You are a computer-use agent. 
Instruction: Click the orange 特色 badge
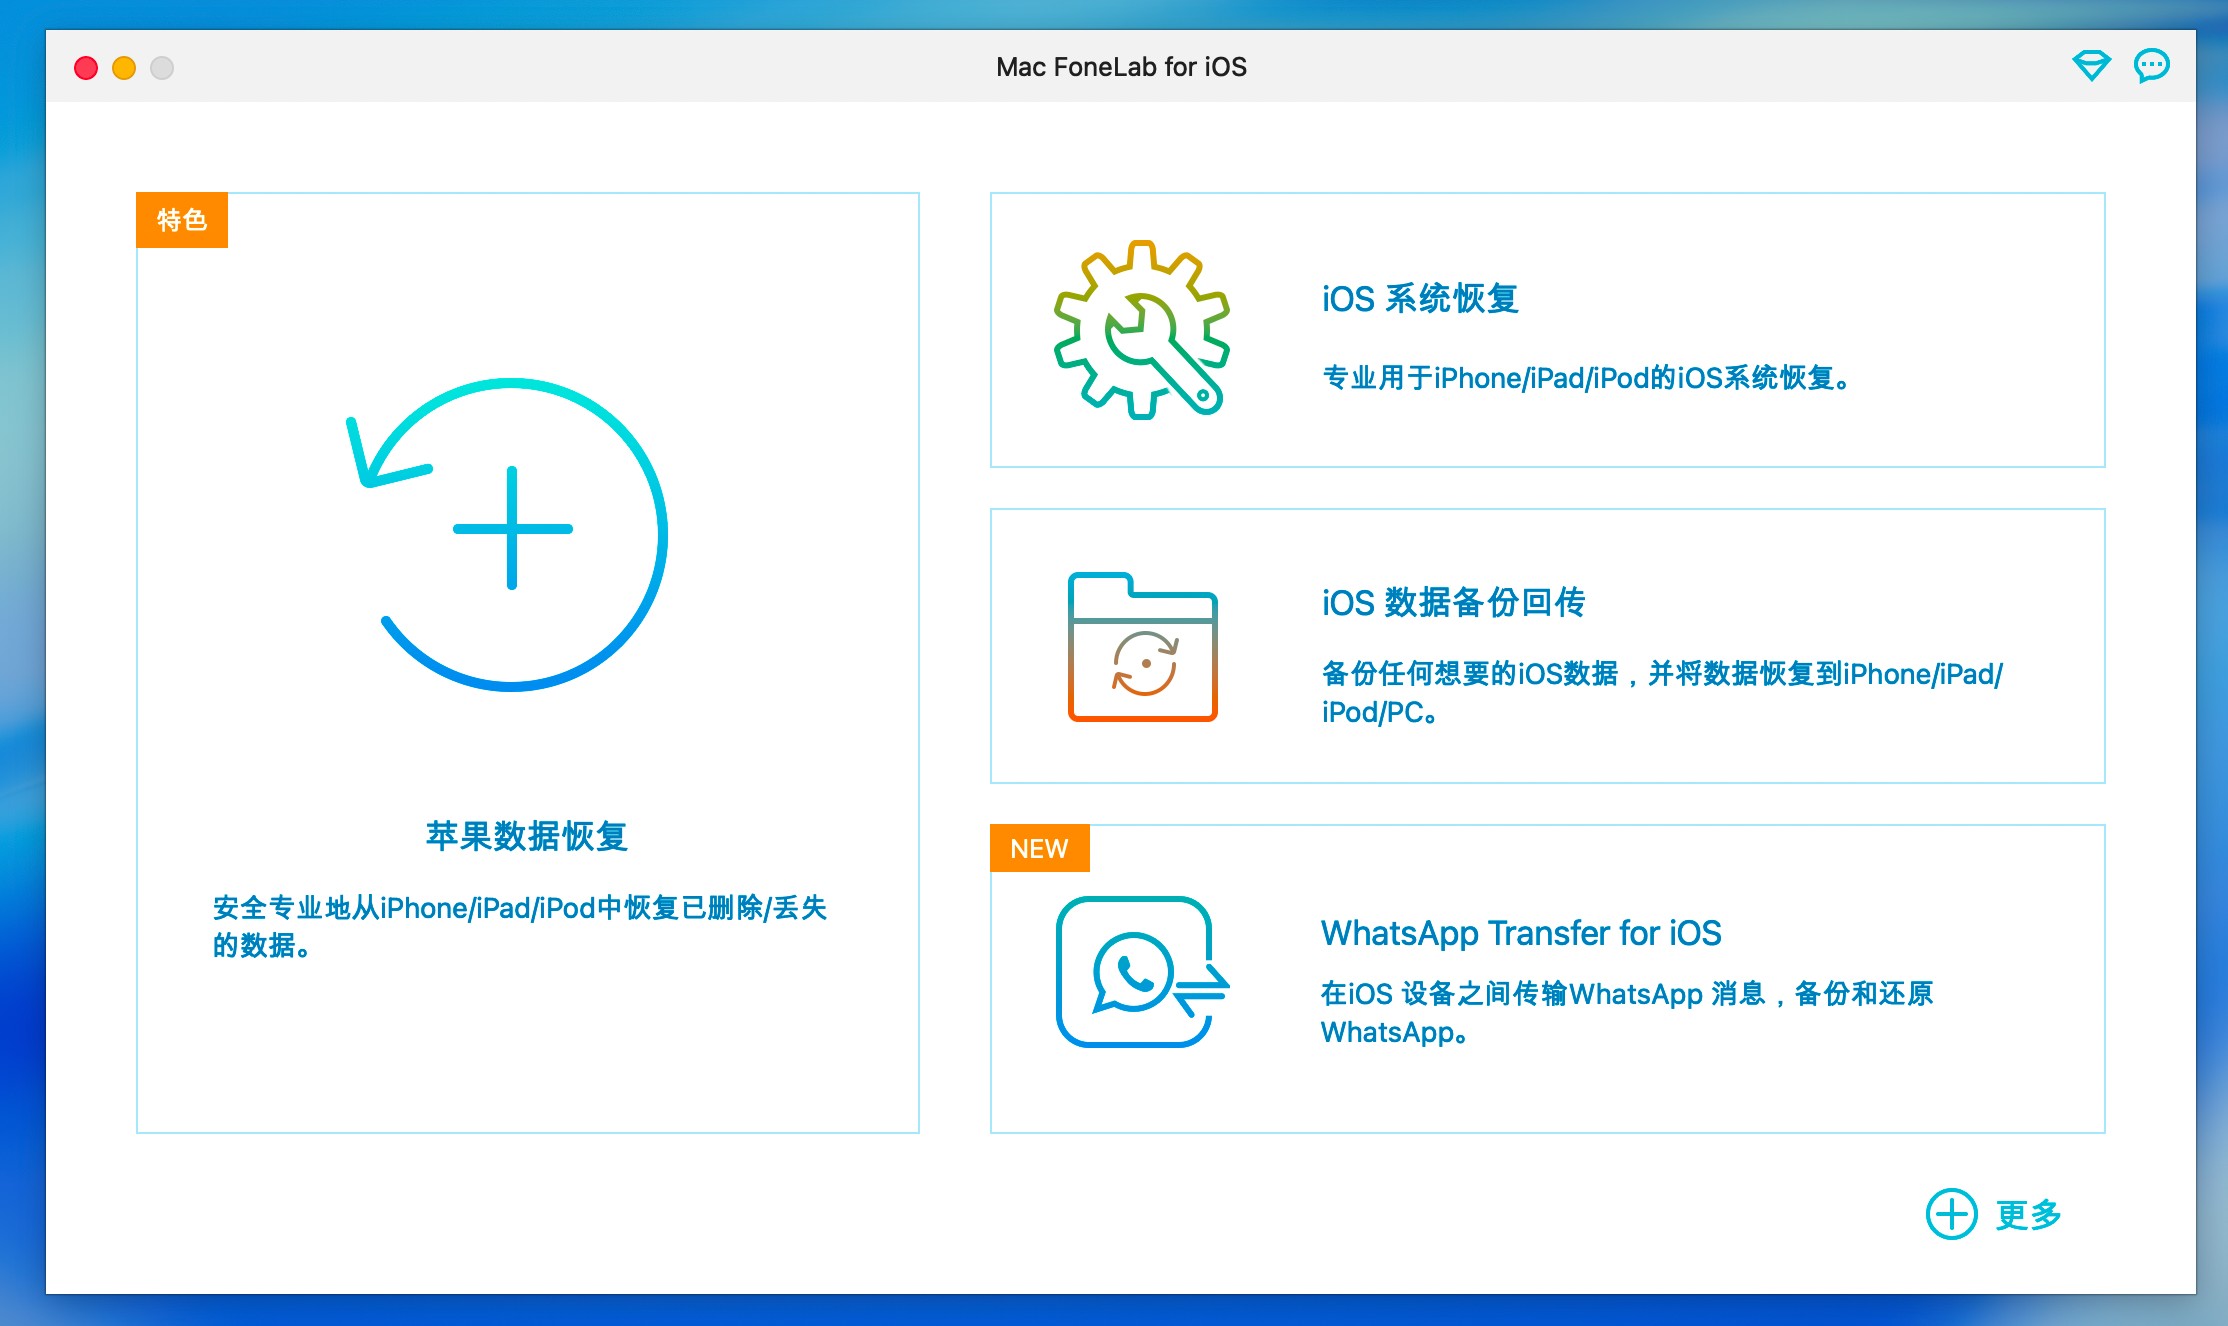coord(182,220)
